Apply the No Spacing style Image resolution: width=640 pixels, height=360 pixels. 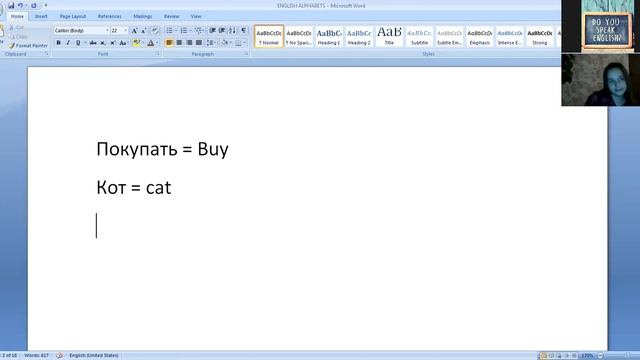click(299, 37)
